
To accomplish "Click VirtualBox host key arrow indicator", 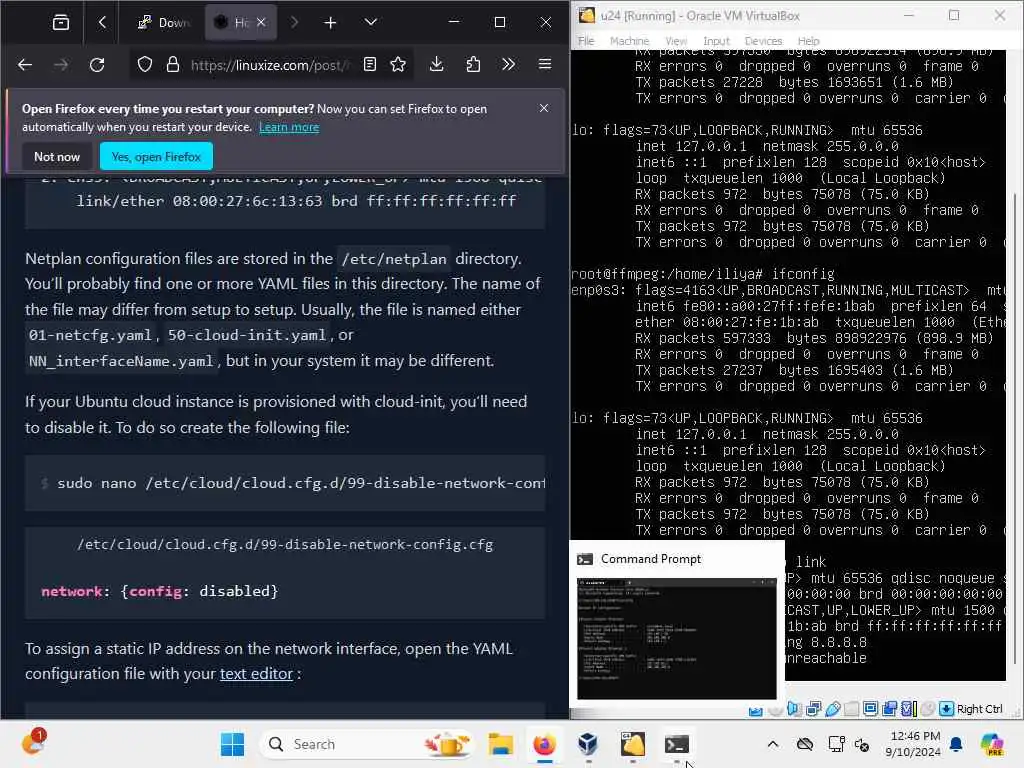I will tap(946, 709).
